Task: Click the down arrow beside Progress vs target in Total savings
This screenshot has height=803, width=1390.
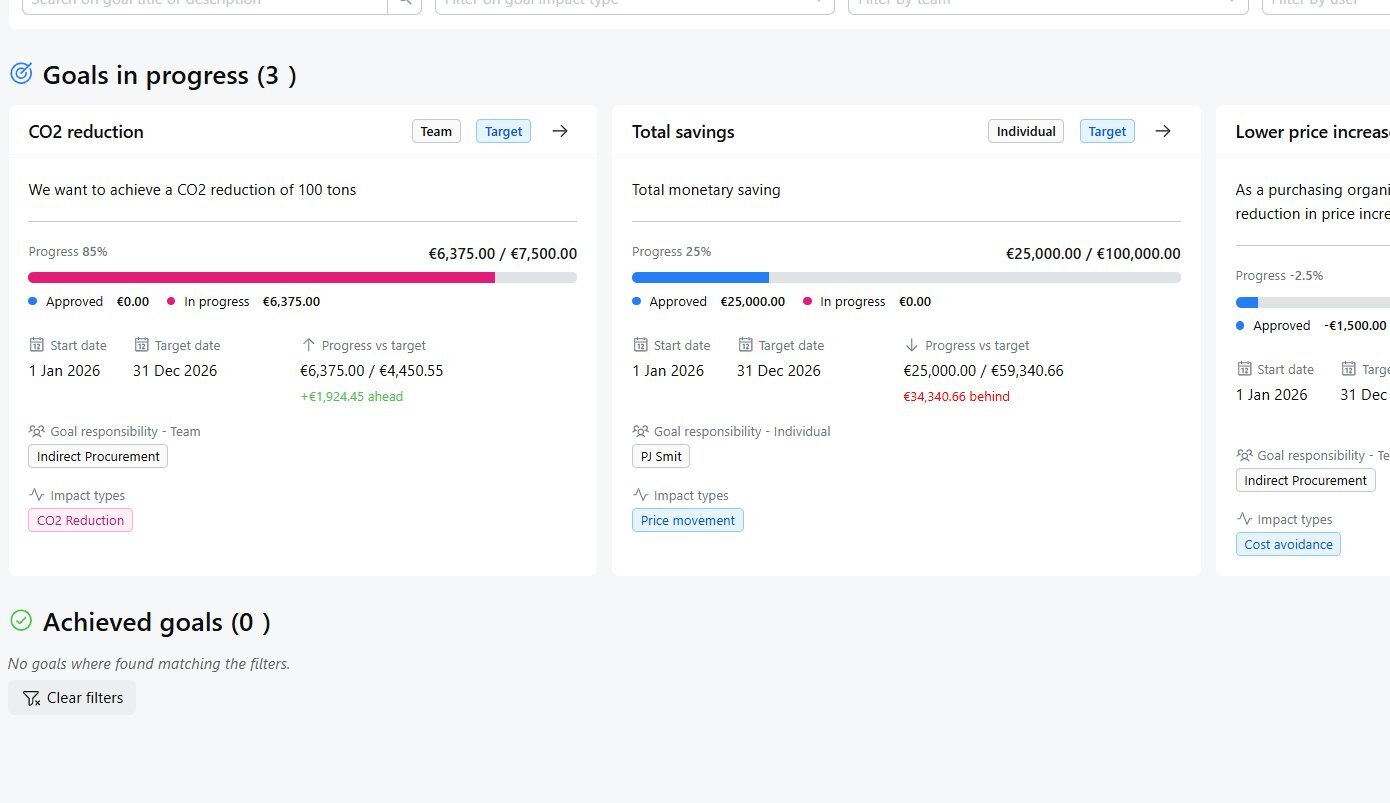Action: (911, 345)
